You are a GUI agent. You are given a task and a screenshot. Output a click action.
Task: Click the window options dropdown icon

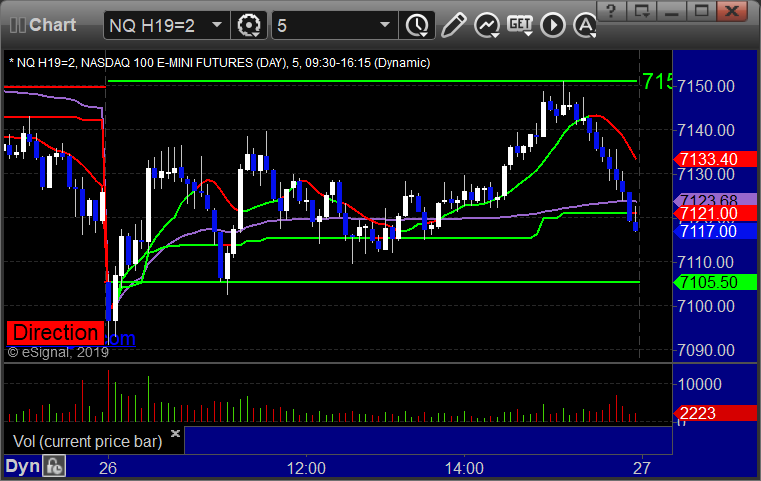(x=641, y=10)
